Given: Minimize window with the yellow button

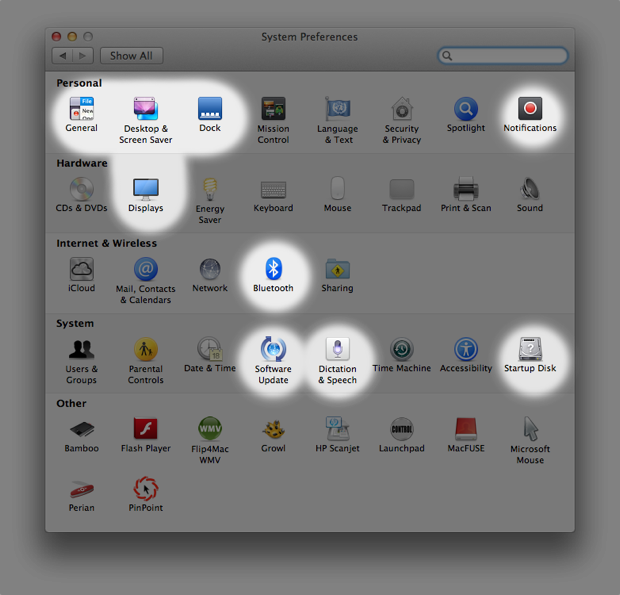Looking at the screenshot, I should 72,37.
